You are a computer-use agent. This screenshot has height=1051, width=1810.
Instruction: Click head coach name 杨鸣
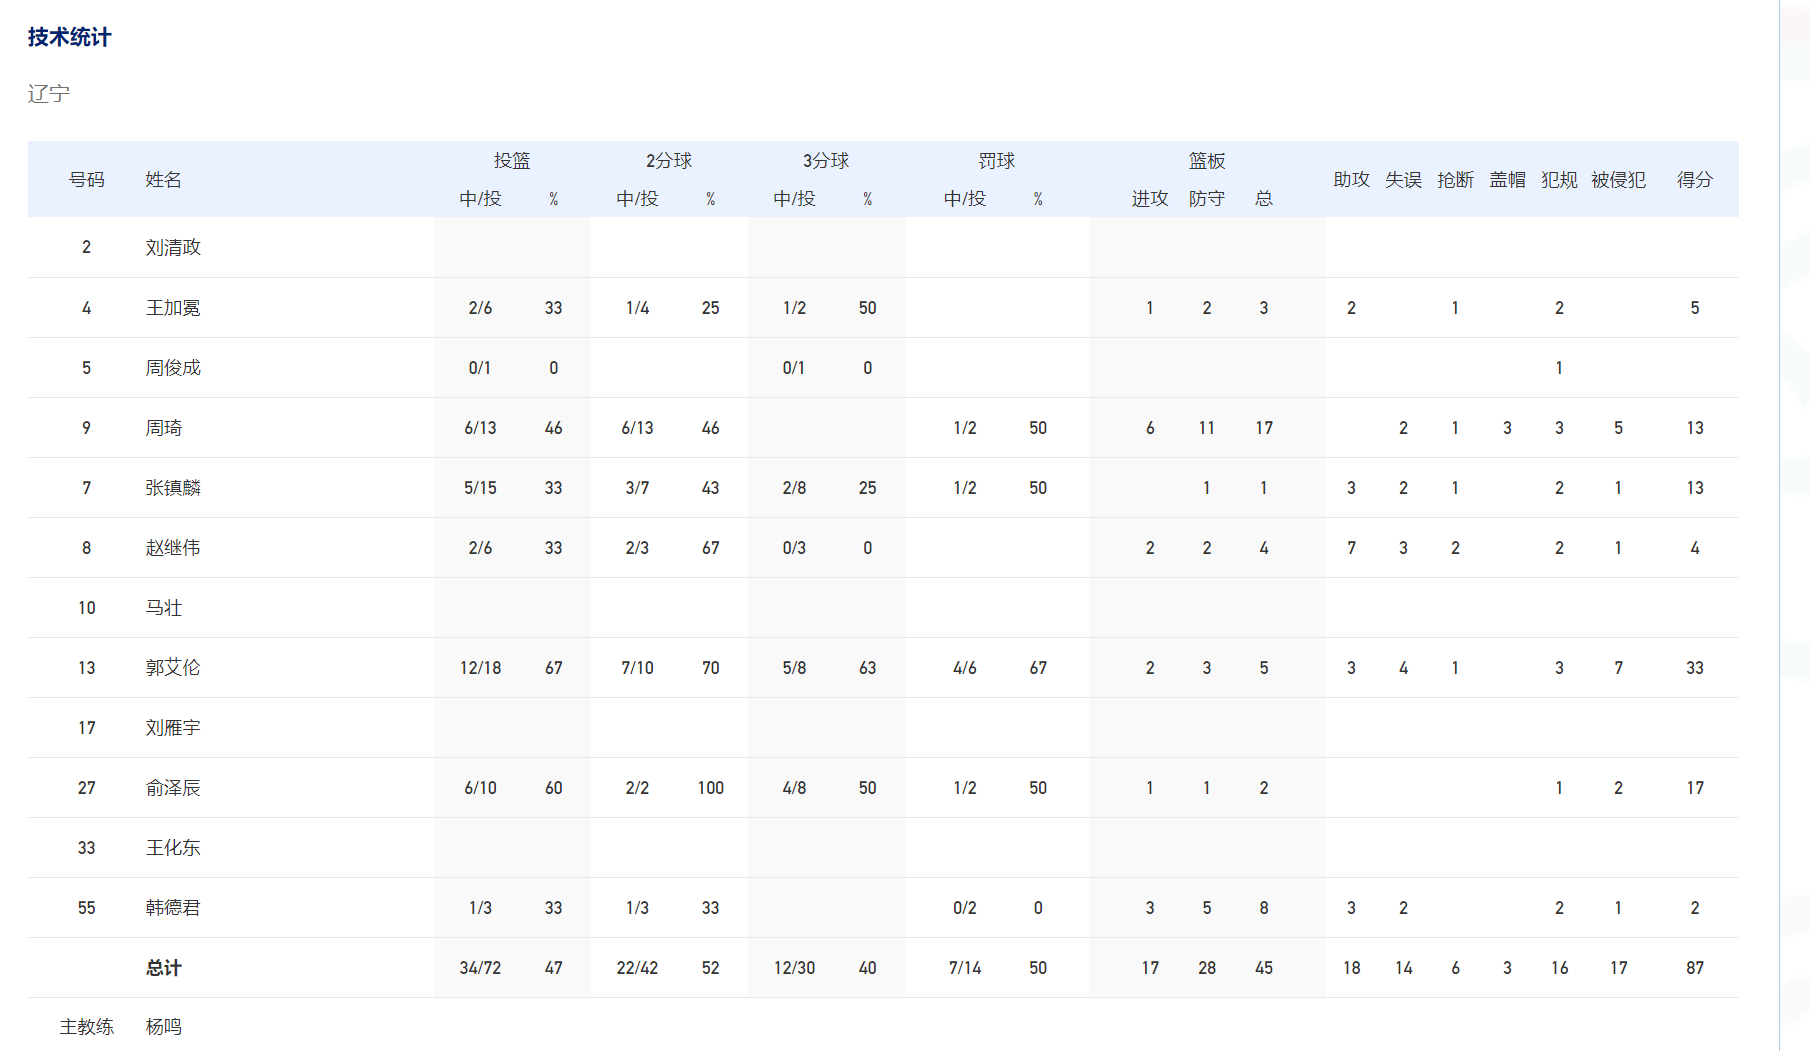[x=163, y=1027]
